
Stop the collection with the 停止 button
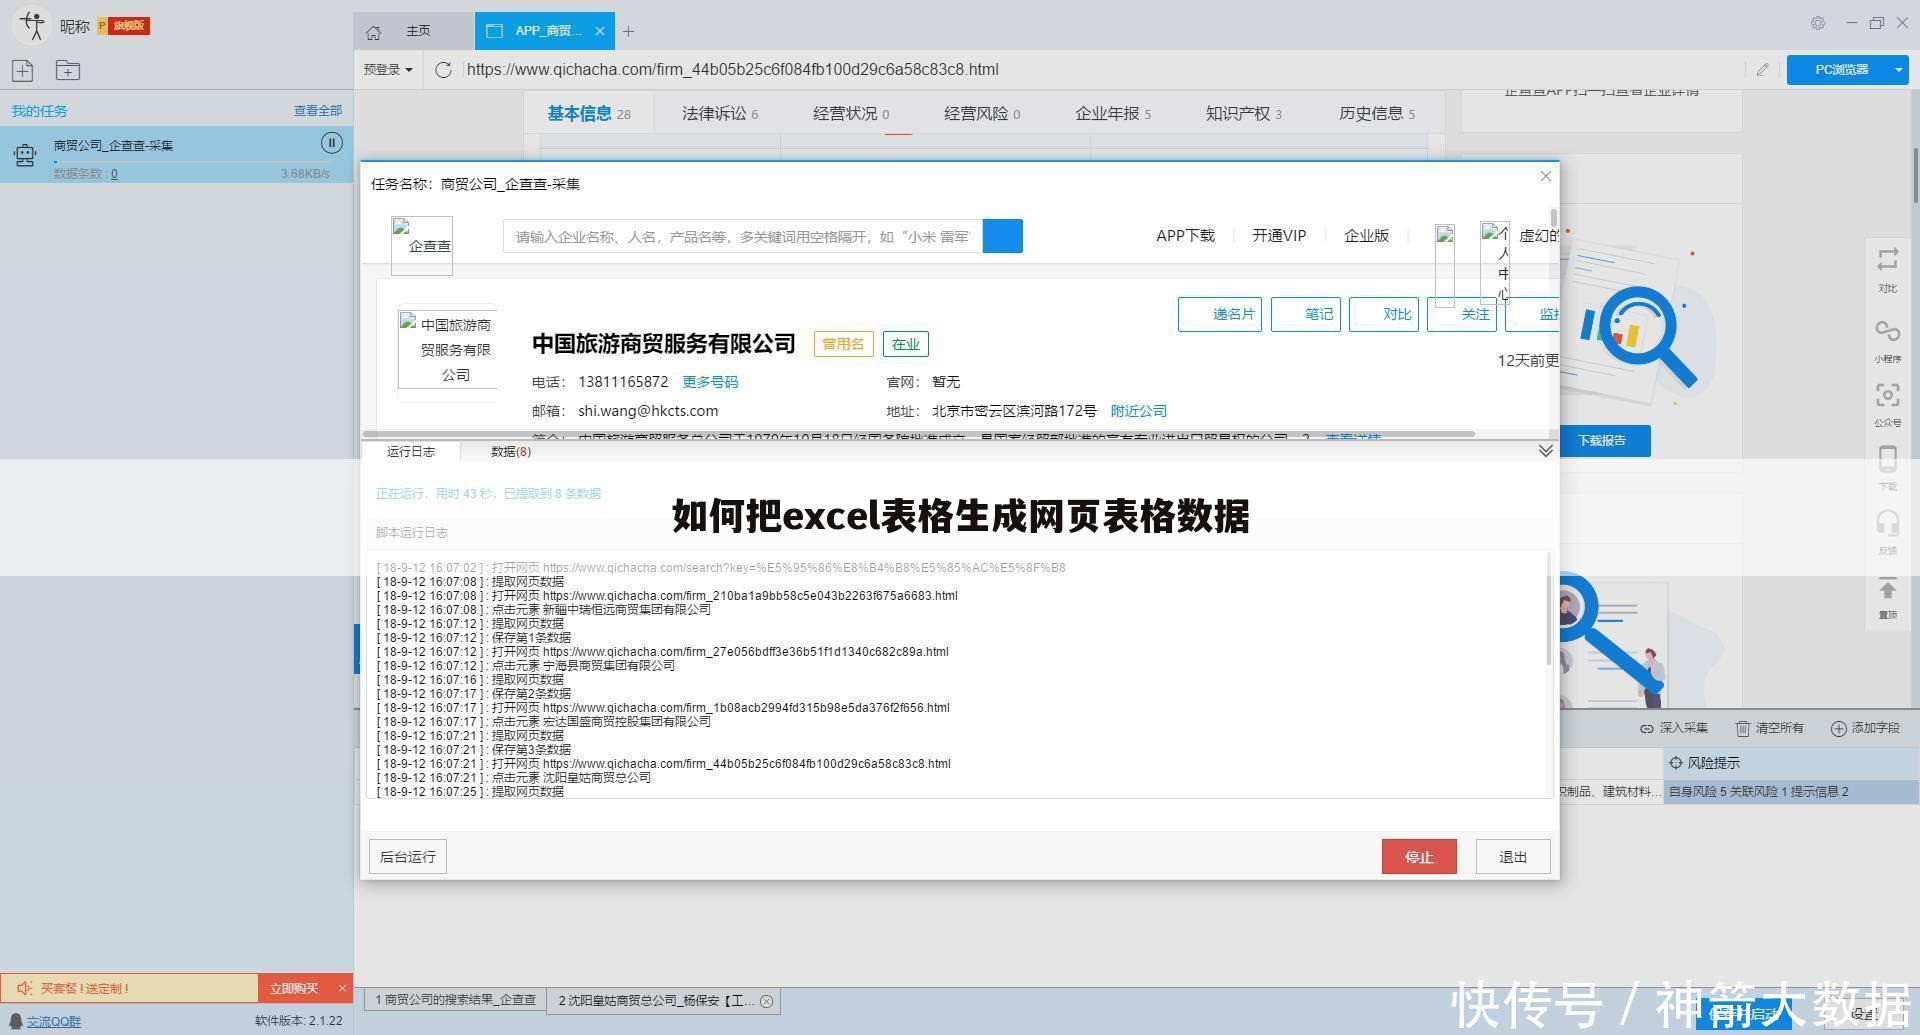[x=1419, y=856]
